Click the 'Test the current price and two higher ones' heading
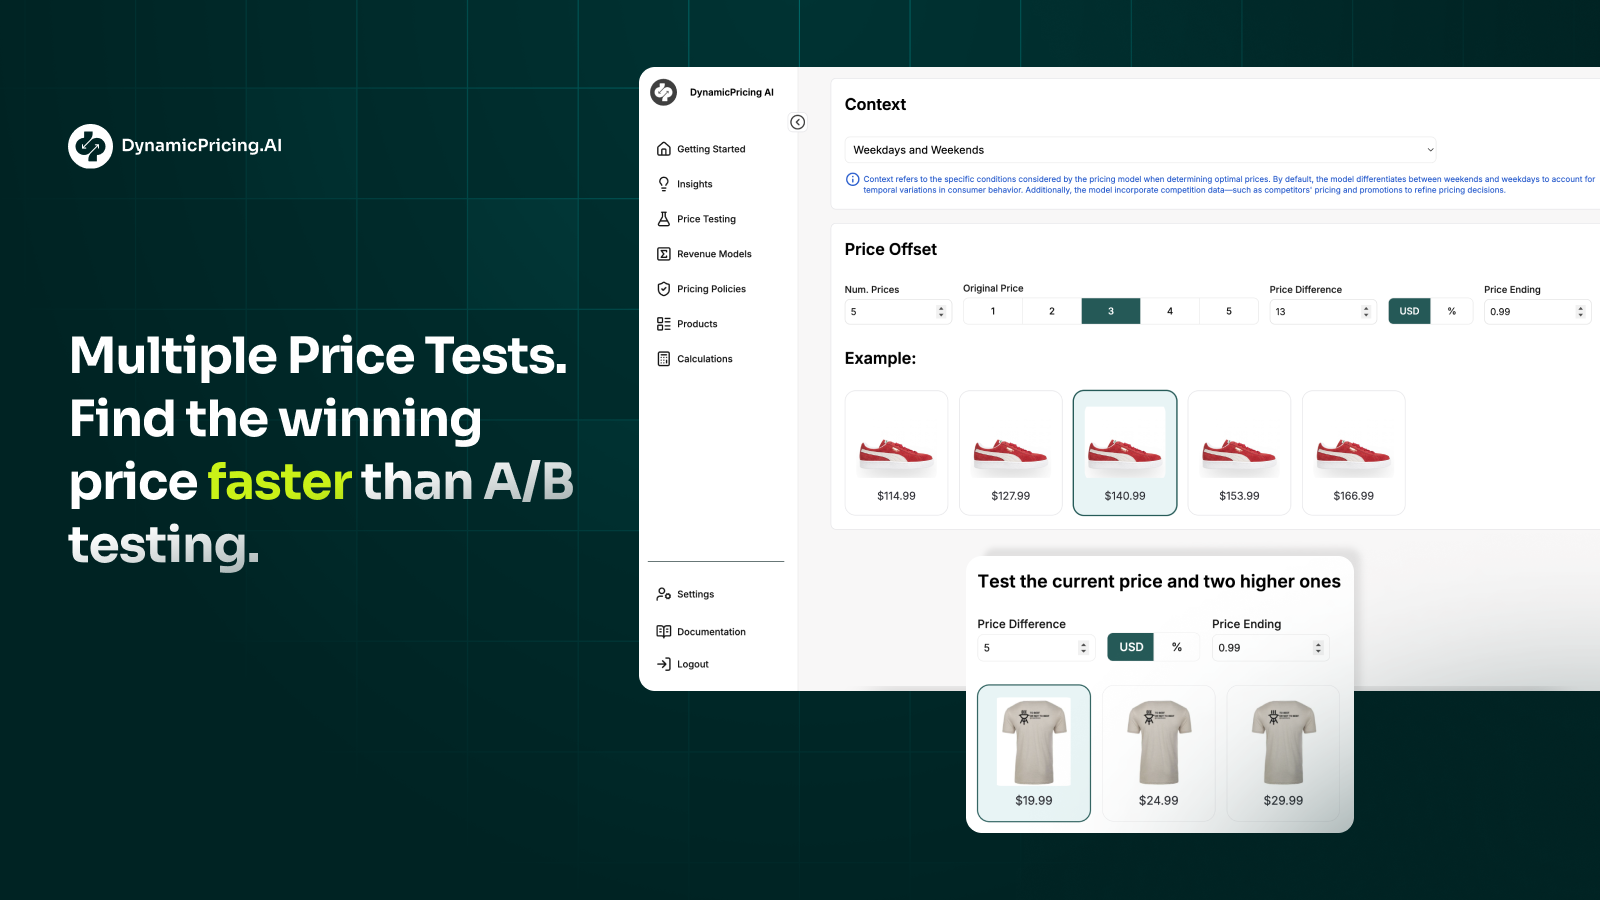The width and height of the screenshot is (1600, 900). click(1159, 582)
